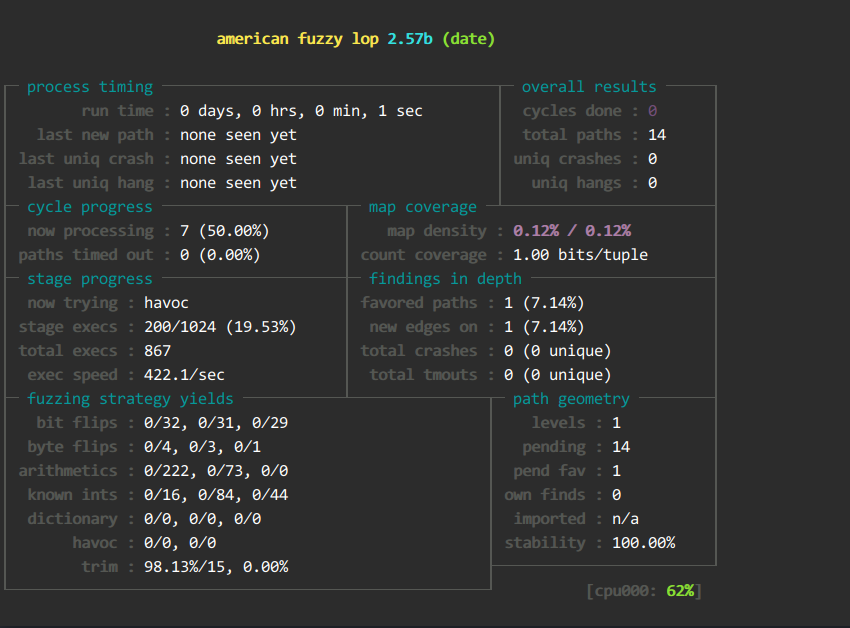
Task: Select the 'findings in depth' section header
Action: pos(445,278)
